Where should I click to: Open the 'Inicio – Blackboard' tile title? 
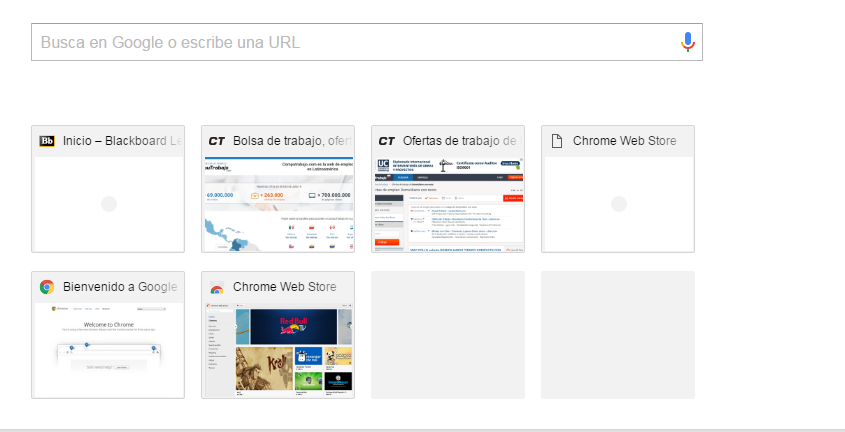(x=122, y=141)
